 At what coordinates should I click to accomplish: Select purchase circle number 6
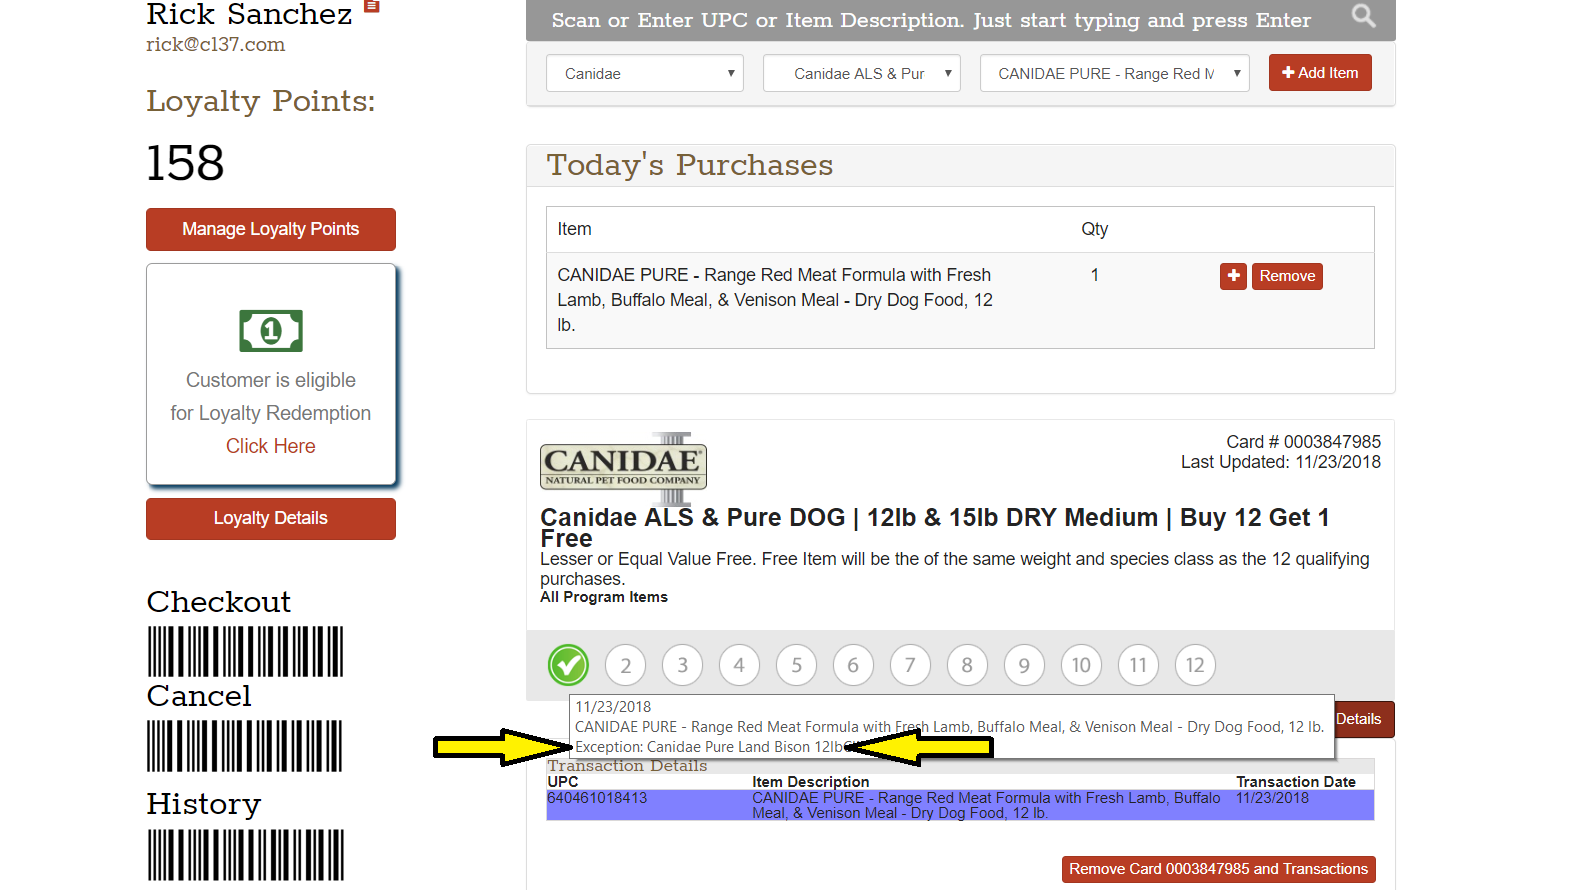[x=853, y=665]
